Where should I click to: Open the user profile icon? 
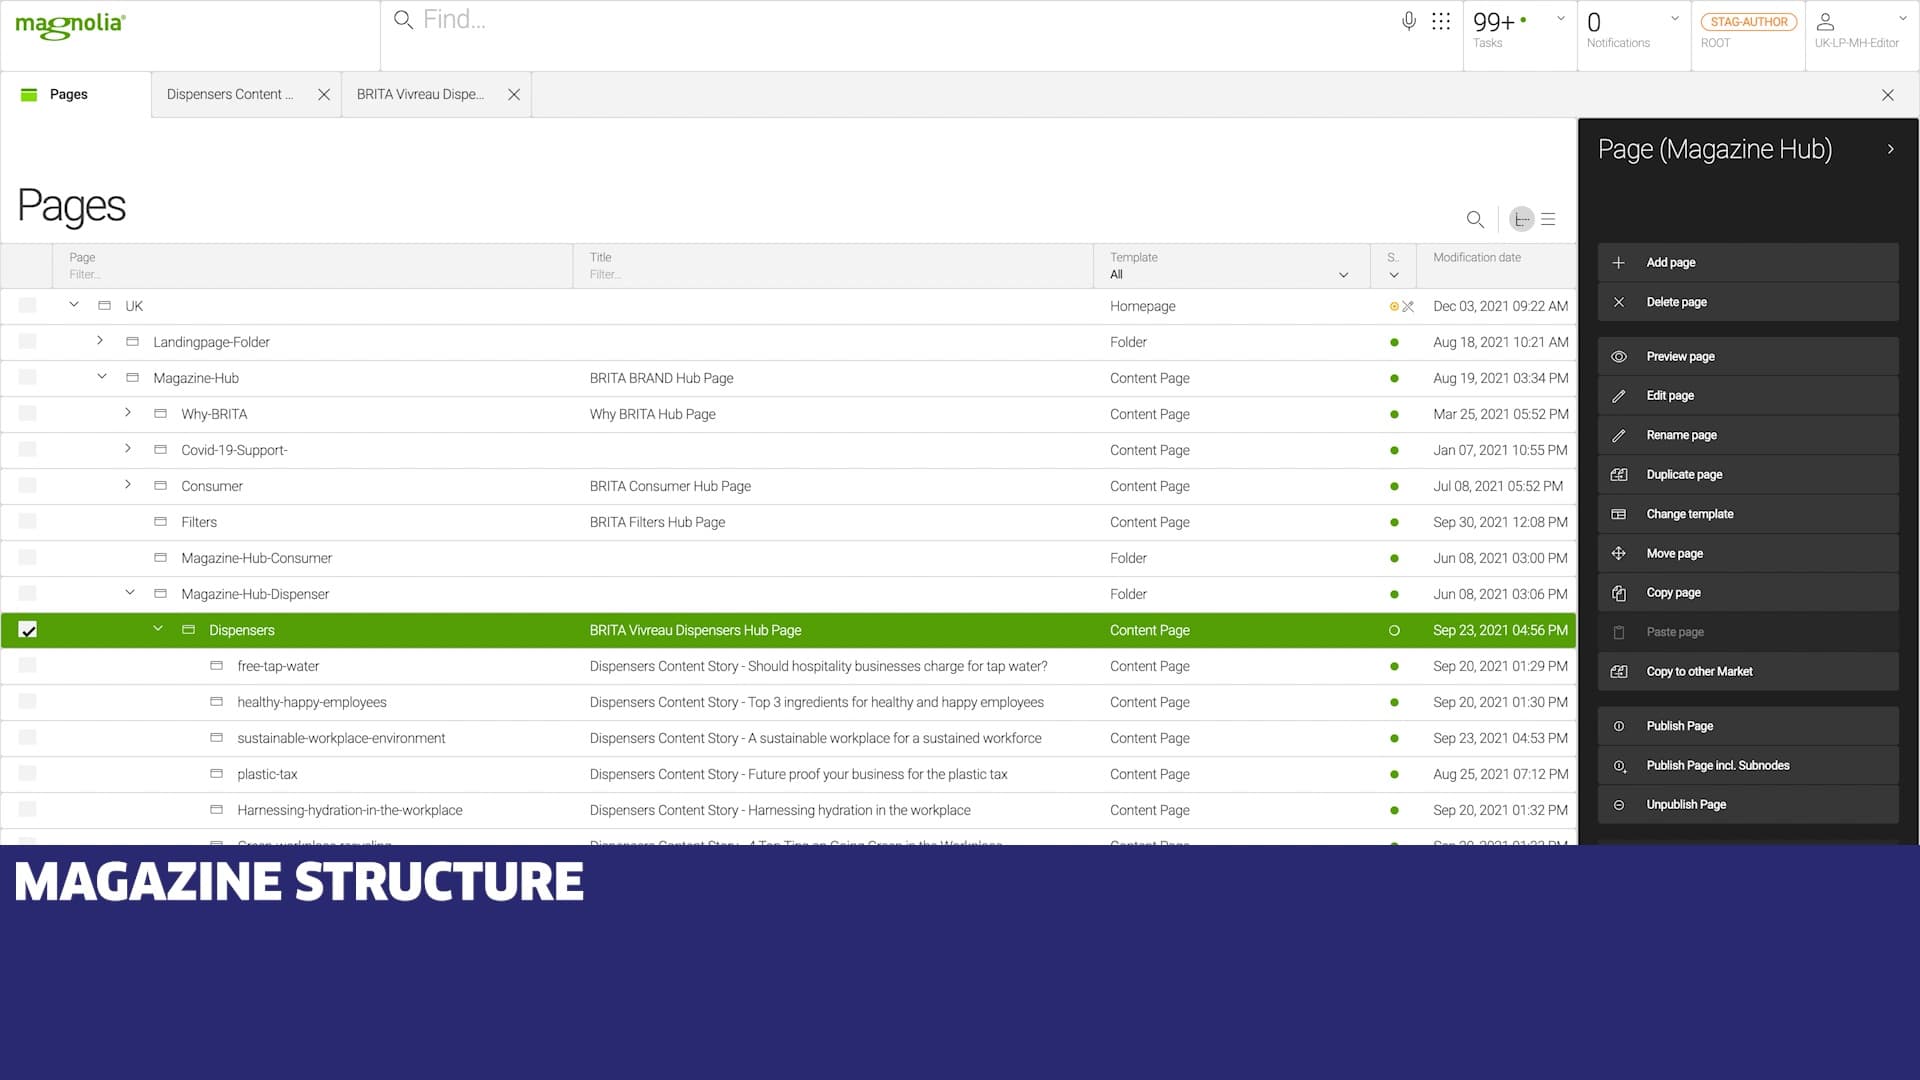coord(1825,21)
